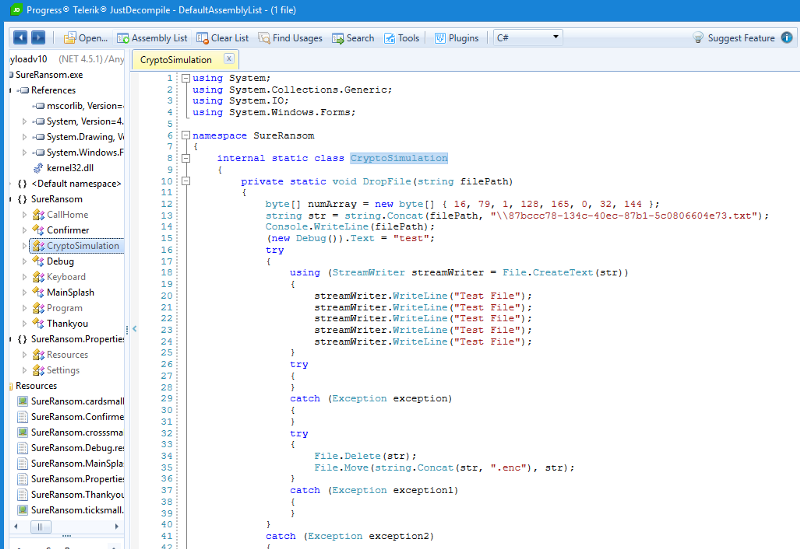Screen dimensions: 800x549
Task: Click left arrow of tree horizontal scrollbar
Action: [x=16, y=526]
